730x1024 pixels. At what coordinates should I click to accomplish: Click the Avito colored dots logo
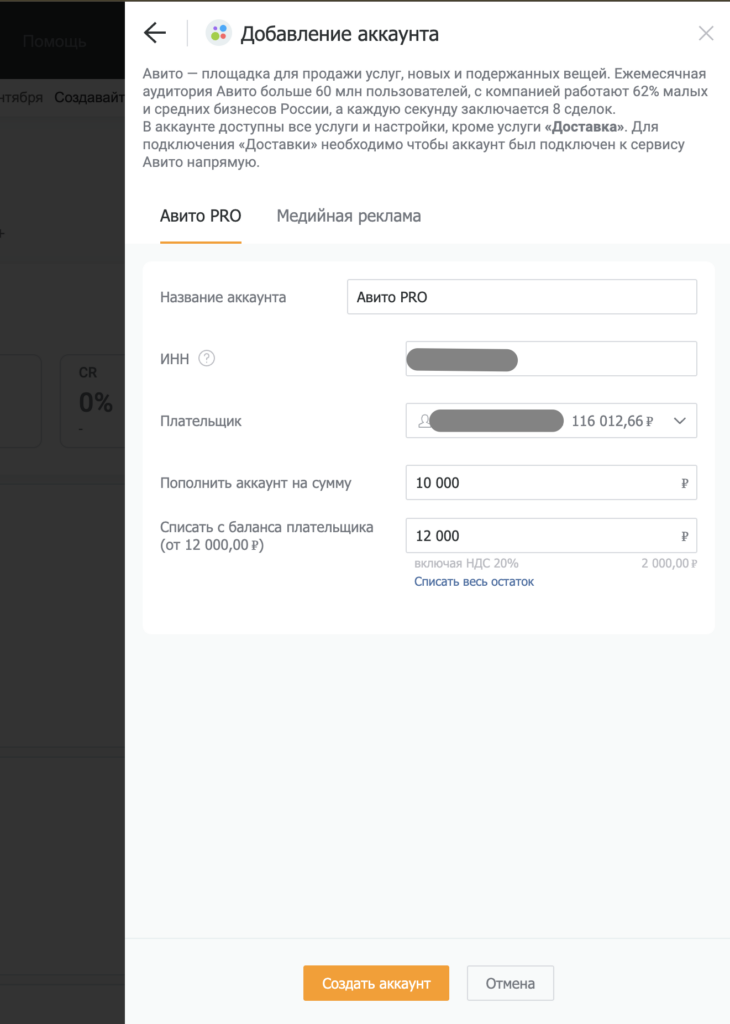pos(218,33)
